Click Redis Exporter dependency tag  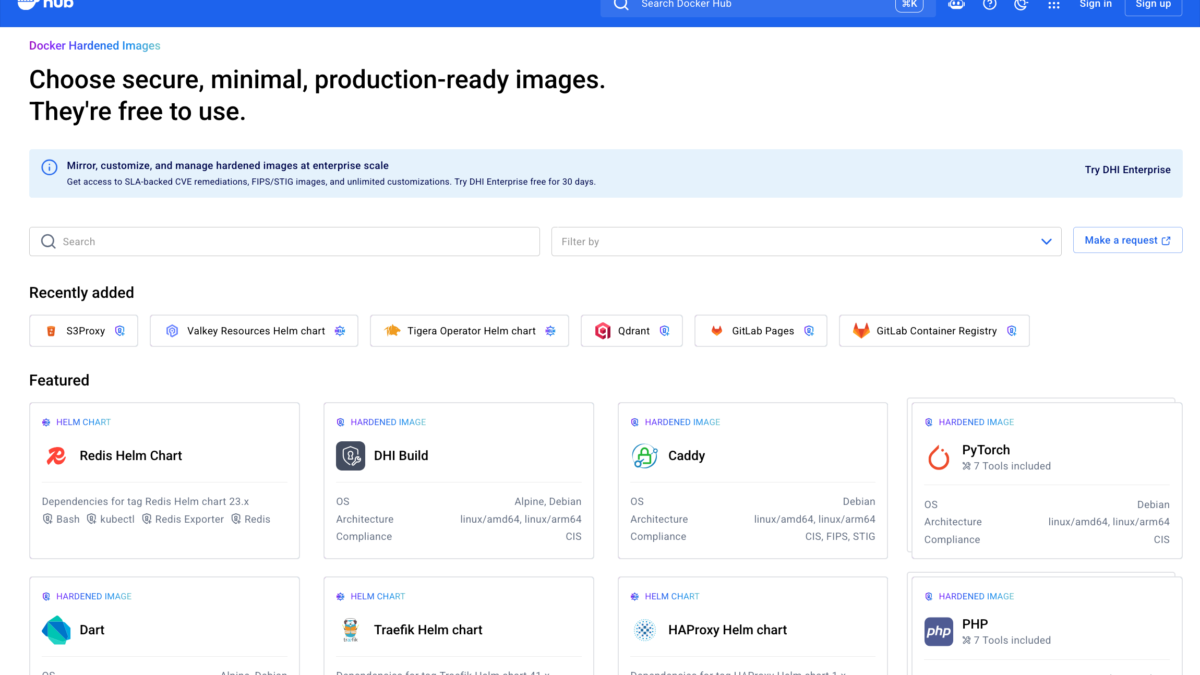(183, 519)
